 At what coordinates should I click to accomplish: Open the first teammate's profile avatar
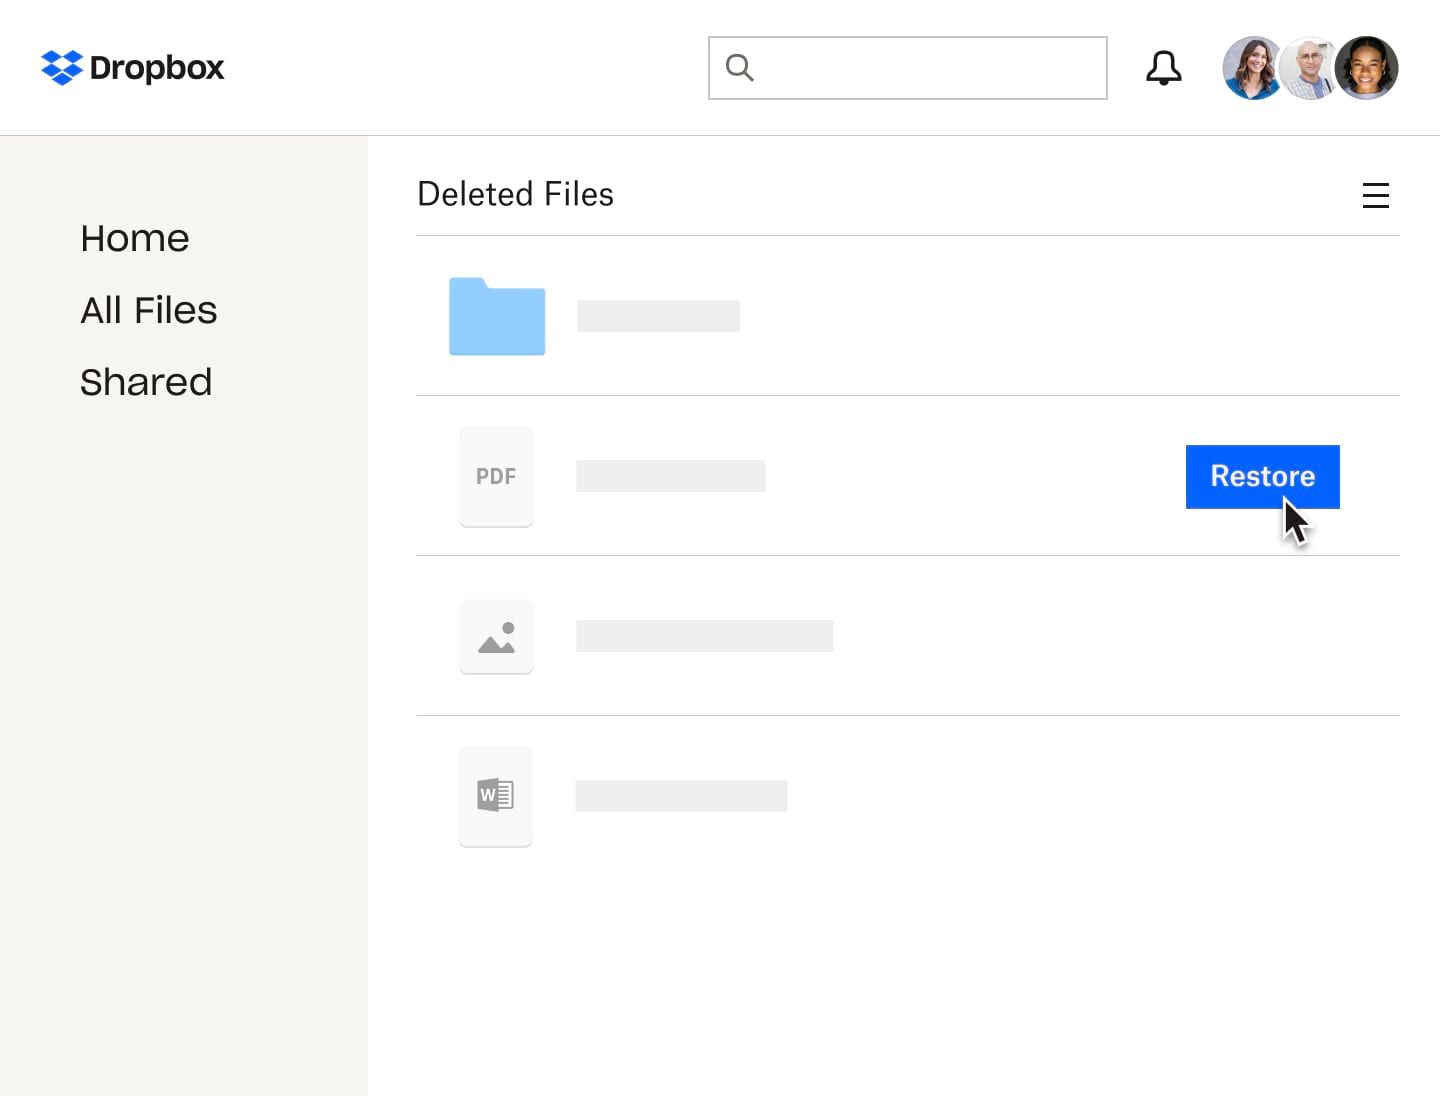[1251, 68]
